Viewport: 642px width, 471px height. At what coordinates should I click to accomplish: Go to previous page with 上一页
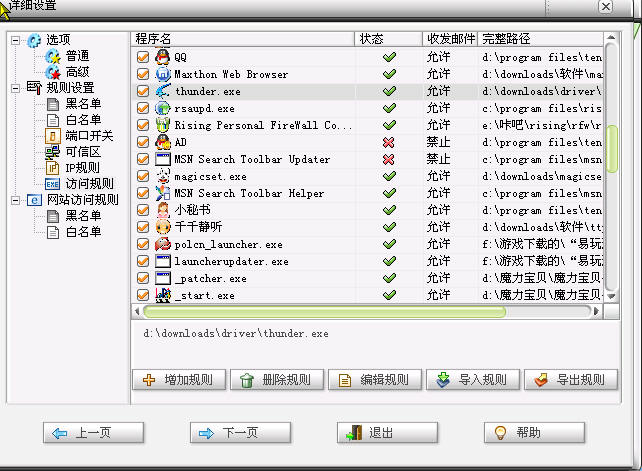93,433
